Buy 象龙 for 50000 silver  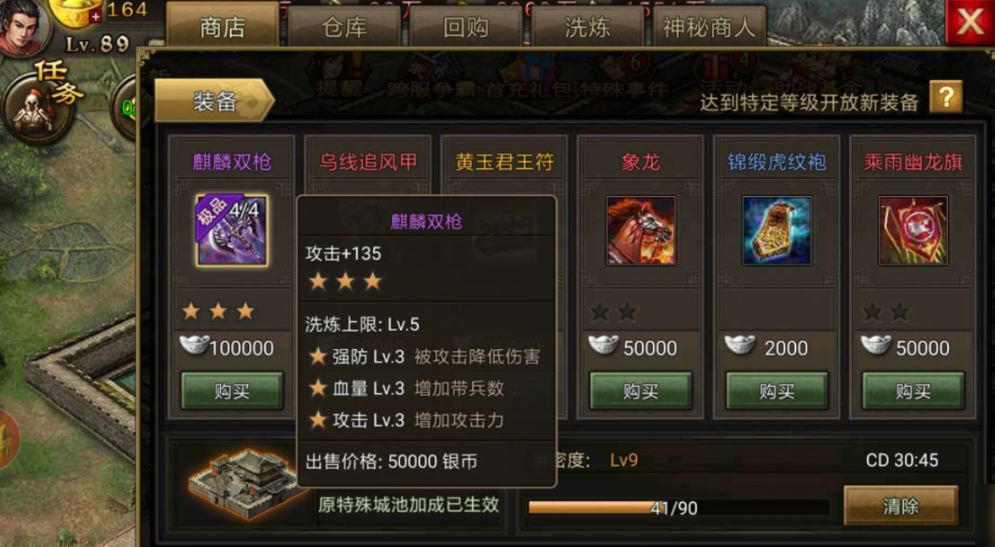click(640, 390)
